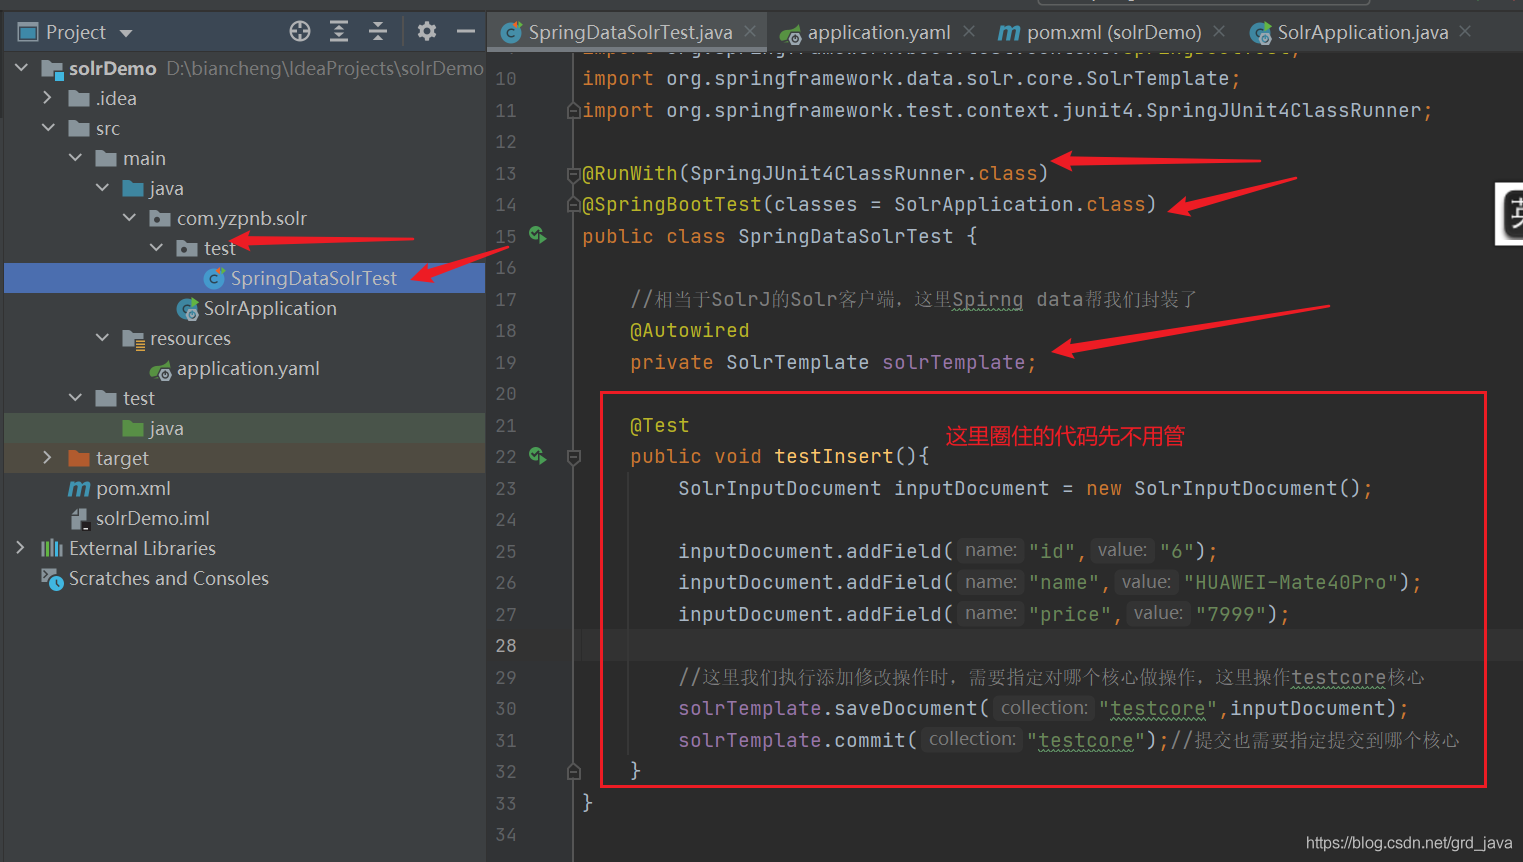Image resolution: width=1523 pixels, height=862 pixels.
Task: Click SolrApplication.class in SpringBootTest annotation
Action: tap(1019, 205)
